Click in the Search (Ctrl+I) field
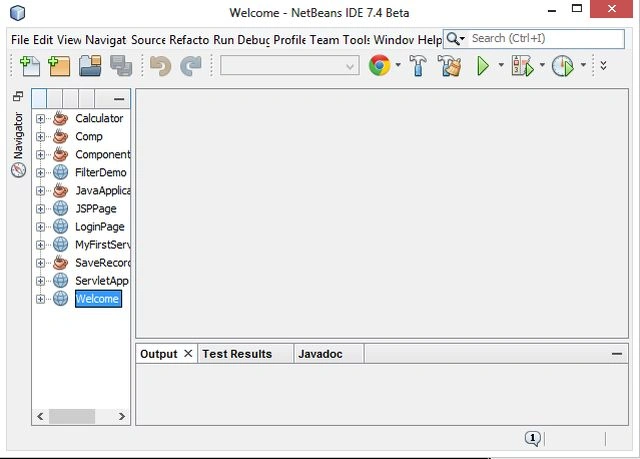 click(546, 39)
